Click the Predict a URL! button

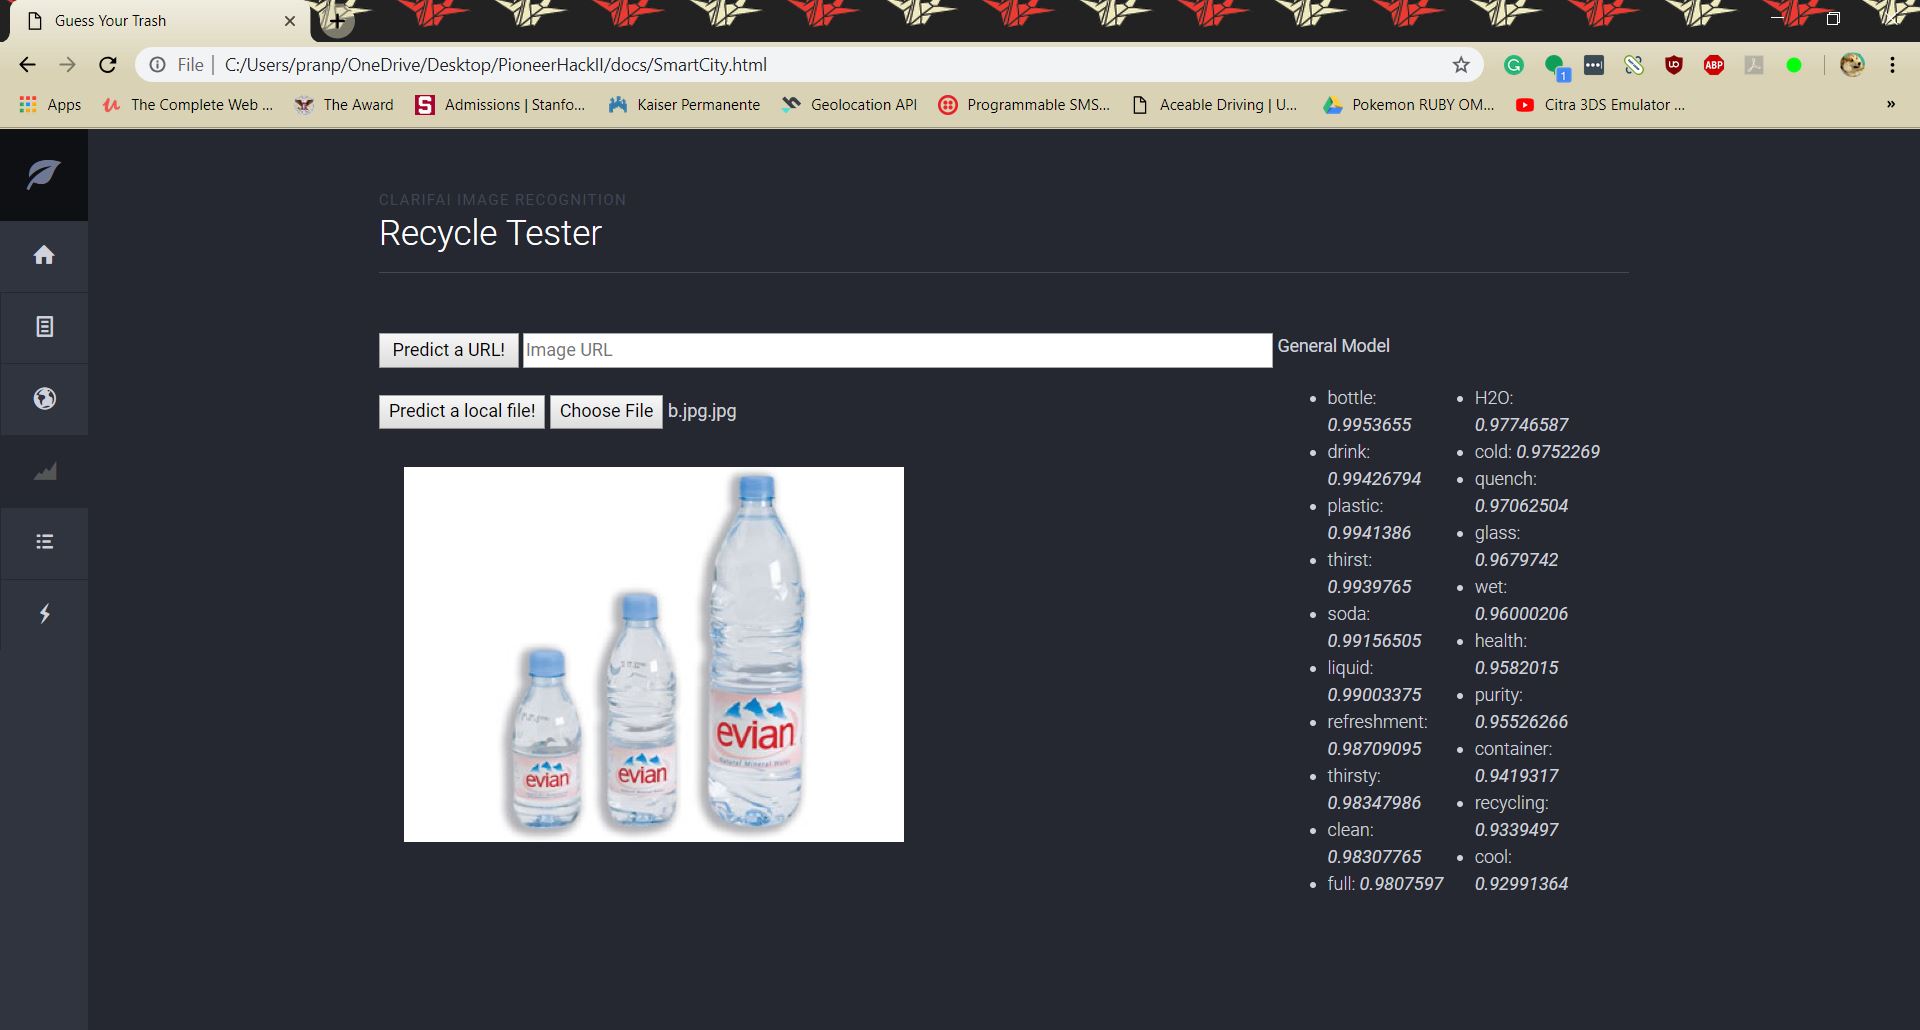(448, 350)
